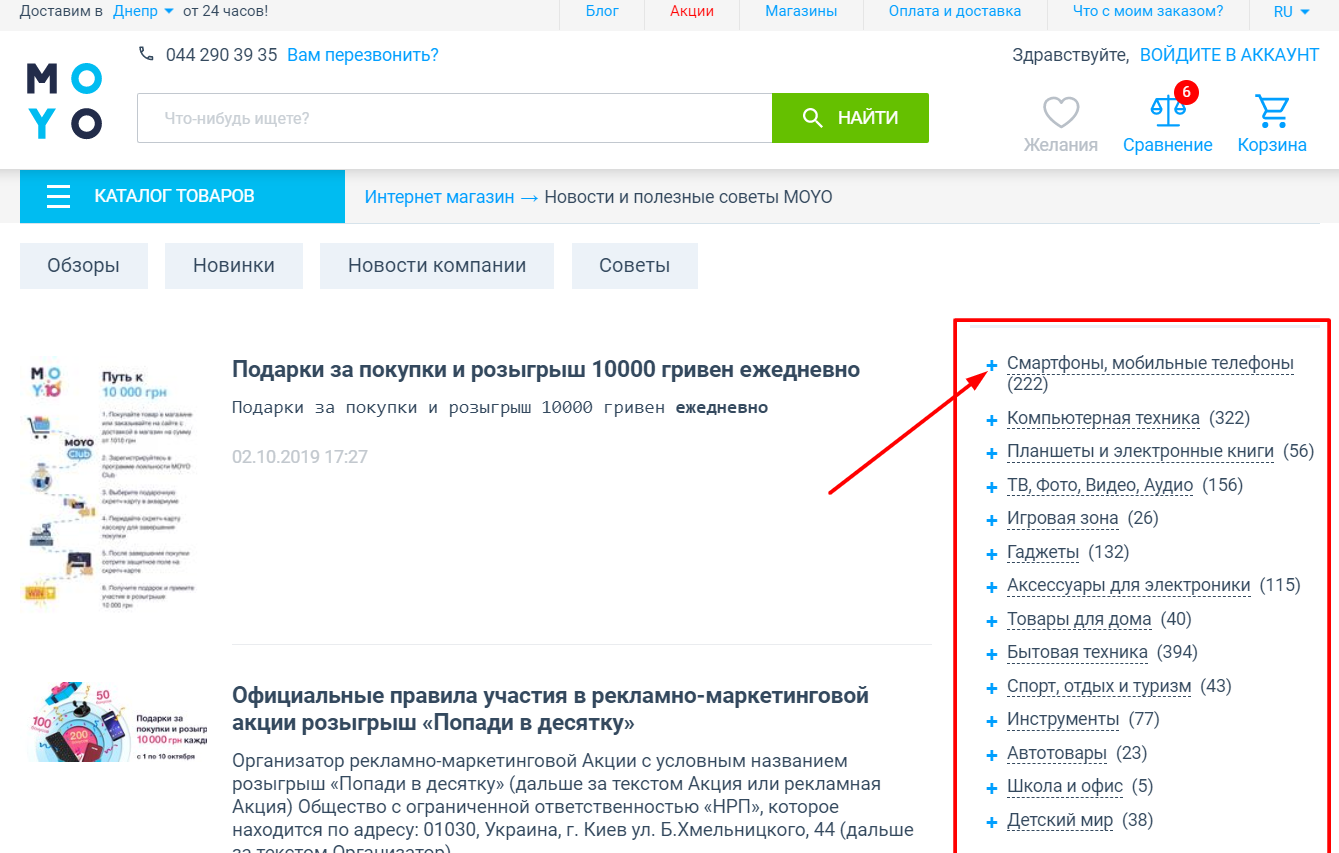Open the Акции menu item
The image size is (1339, 853).
[692, 11]
